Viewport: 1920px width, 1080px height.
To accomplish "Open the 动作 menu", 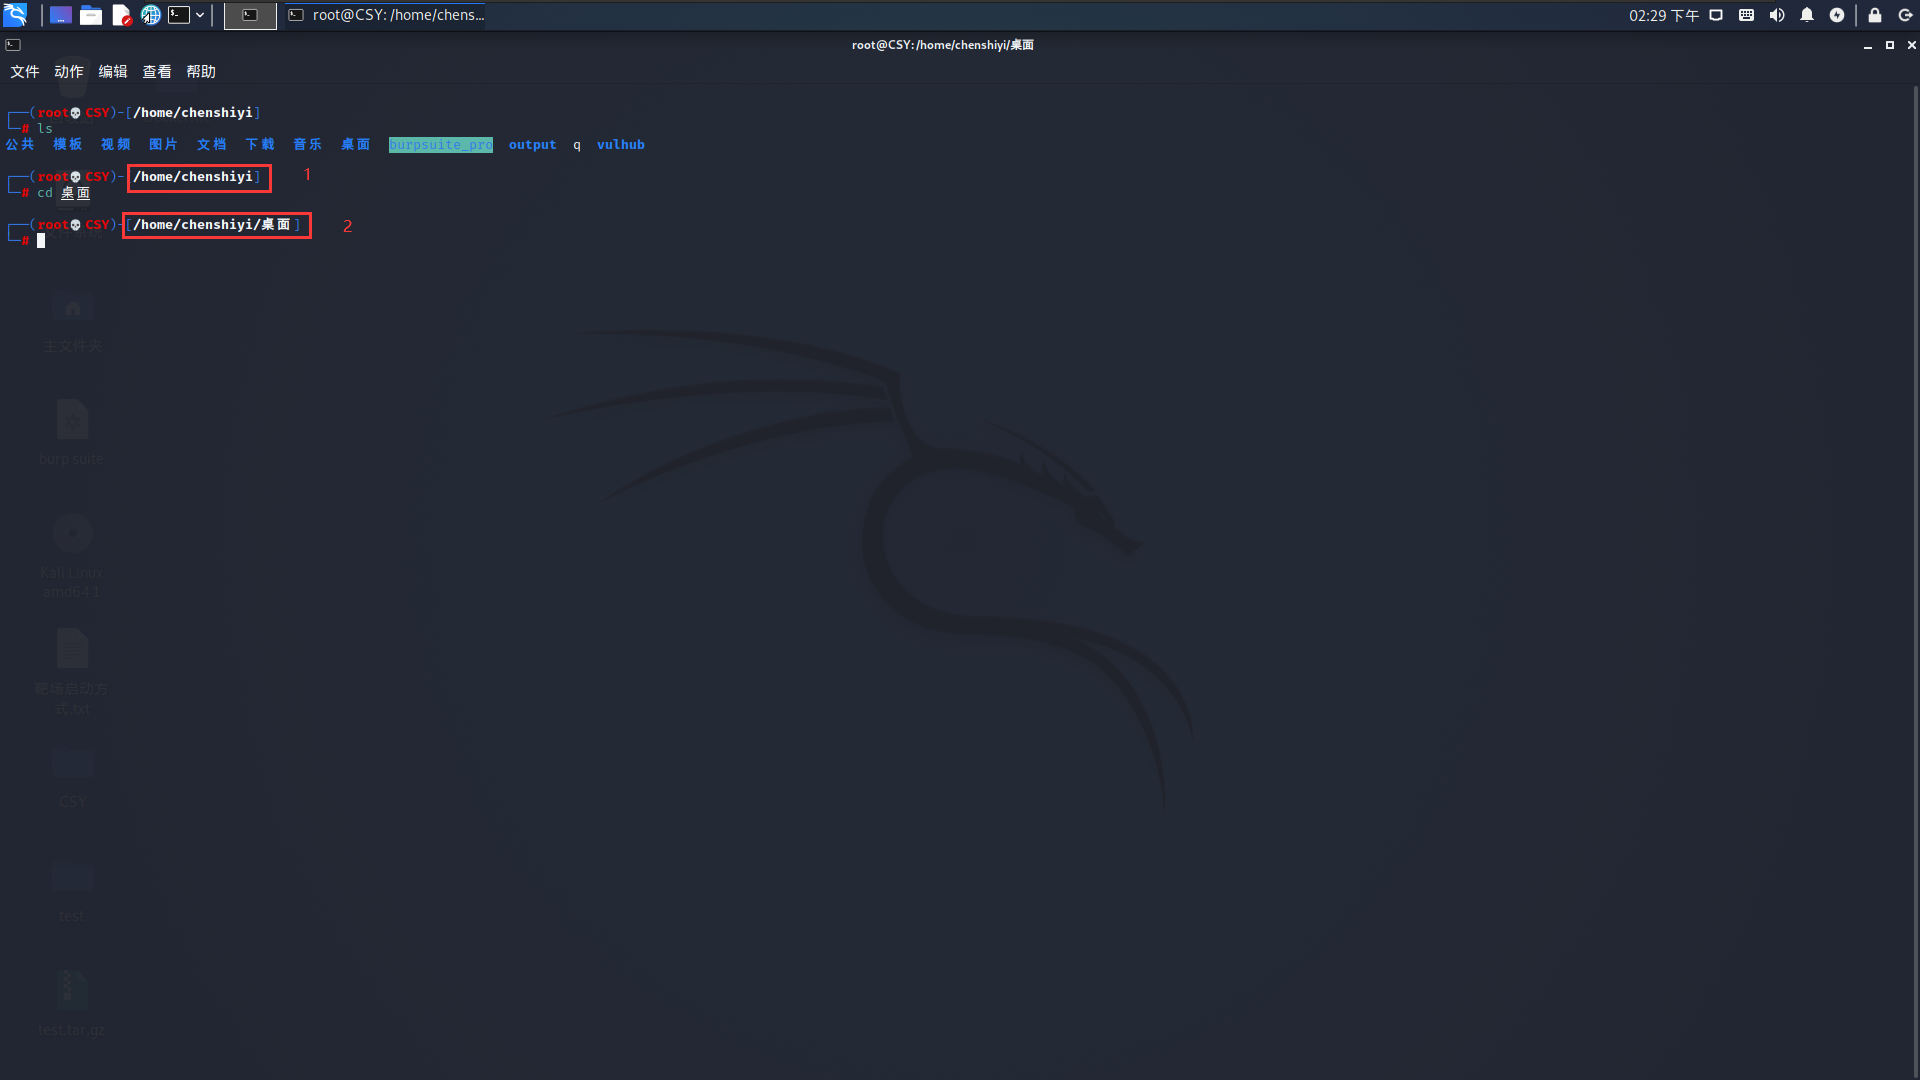I will (x=69, y=72).
